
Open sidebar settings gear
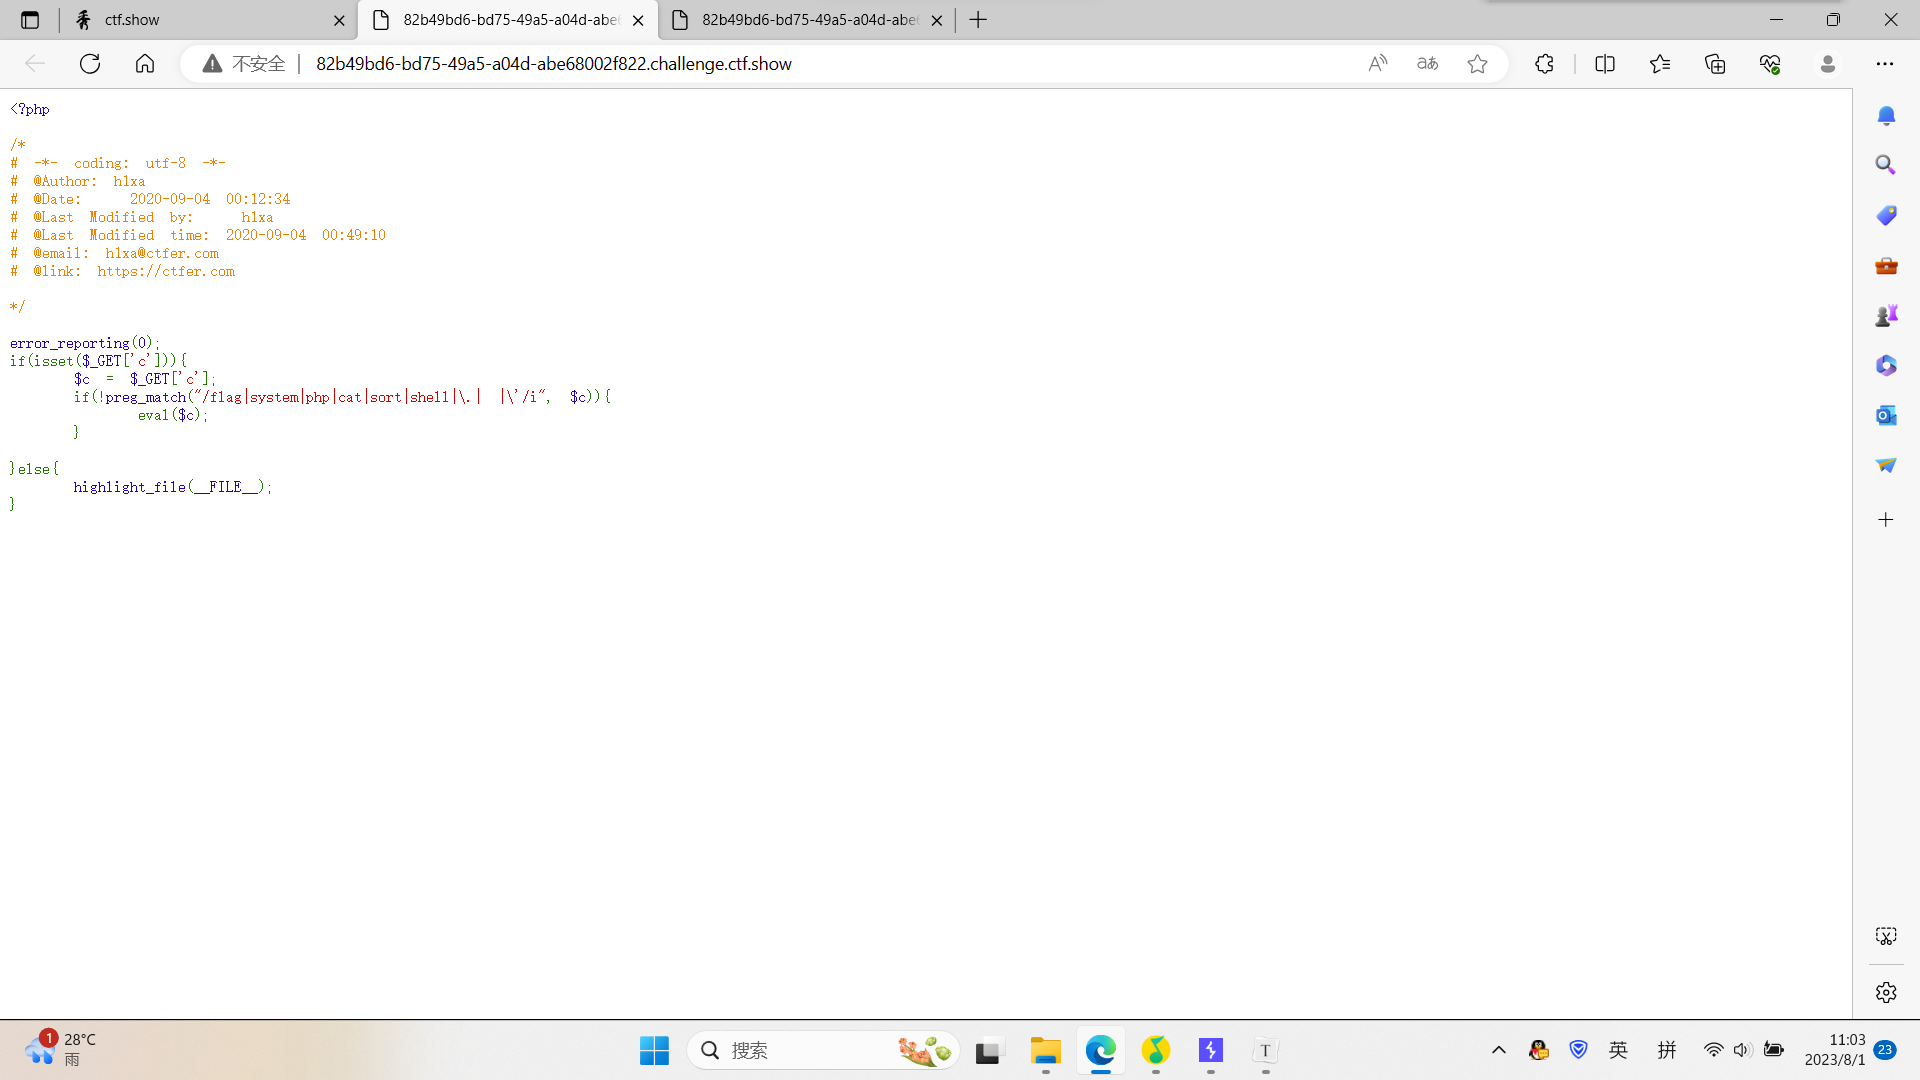click(x=1886, y=992)
